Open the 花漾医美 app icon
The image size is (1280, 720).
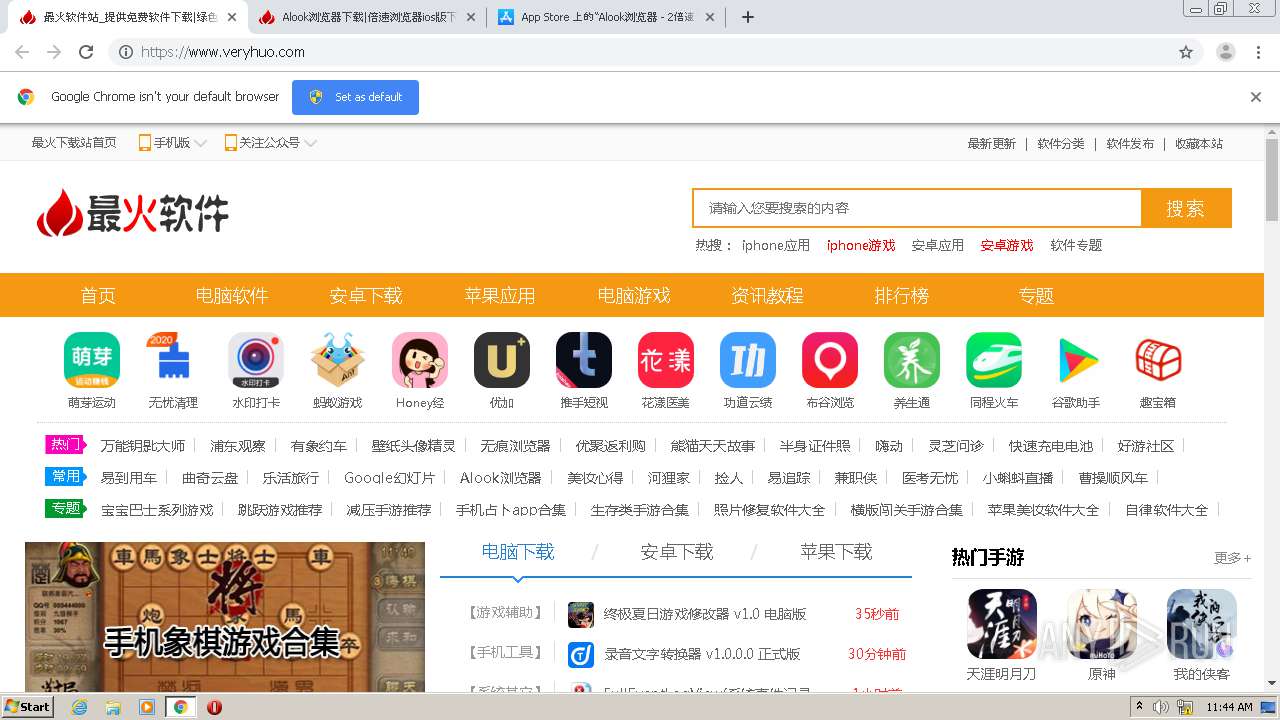pos(666,360)
